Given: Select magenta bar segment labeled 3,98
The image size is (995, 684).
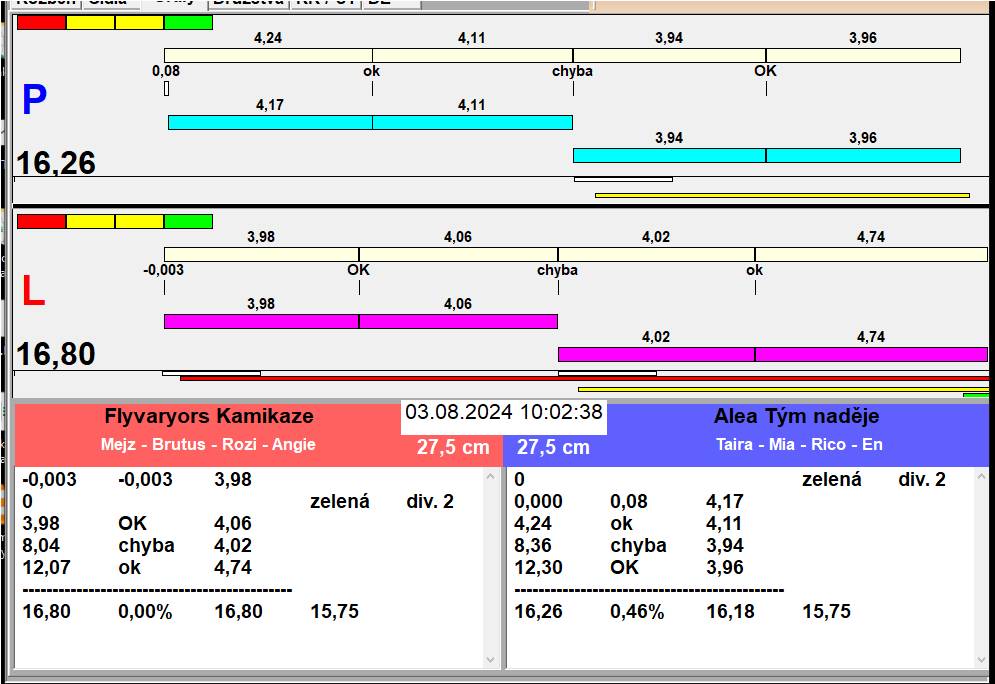Looking at the screenshot, I should point(261,321).
